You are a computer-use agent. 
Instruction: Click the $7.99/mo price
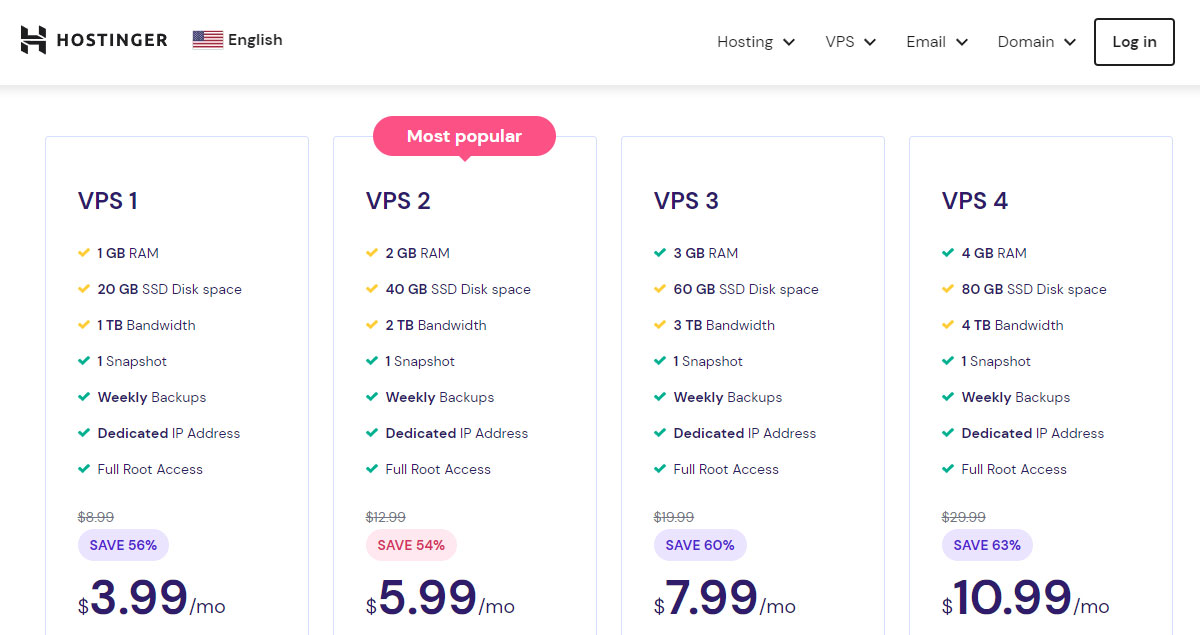pyautogui.click(x=725, y=598)
